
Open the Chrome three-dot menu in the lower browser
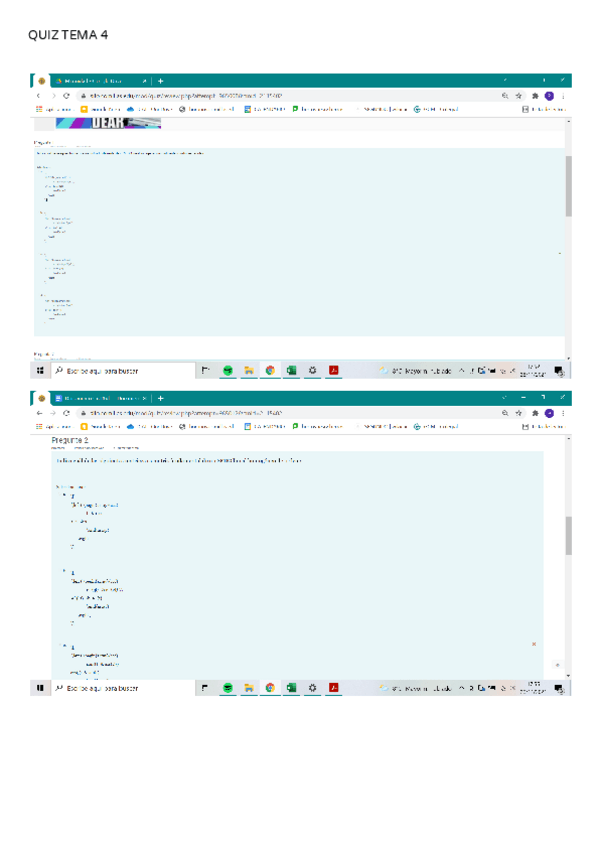click(563, 413)
